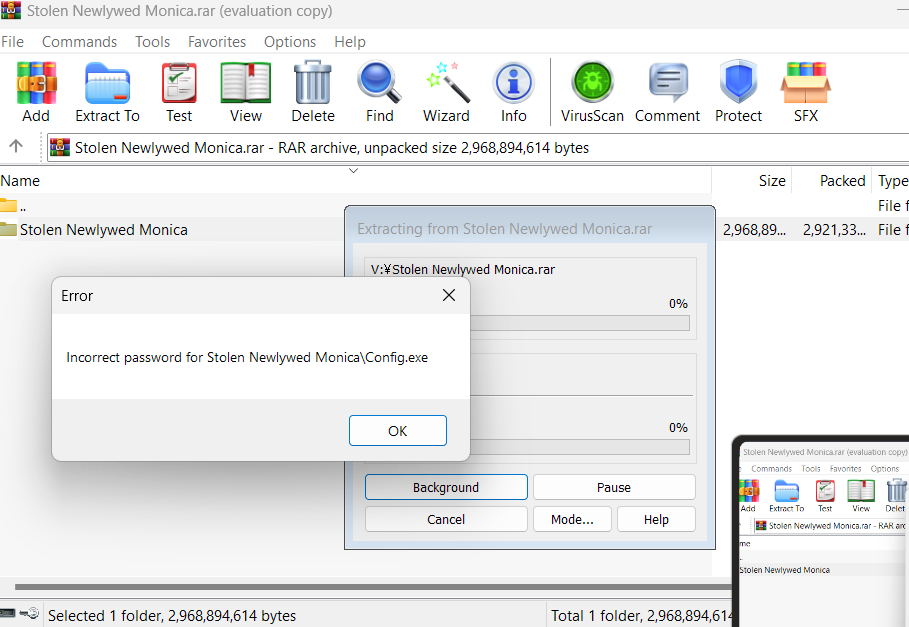This screenshot has width=909, height=627.
Task: Sort by the Packed column header
Action: click(832, 181)
